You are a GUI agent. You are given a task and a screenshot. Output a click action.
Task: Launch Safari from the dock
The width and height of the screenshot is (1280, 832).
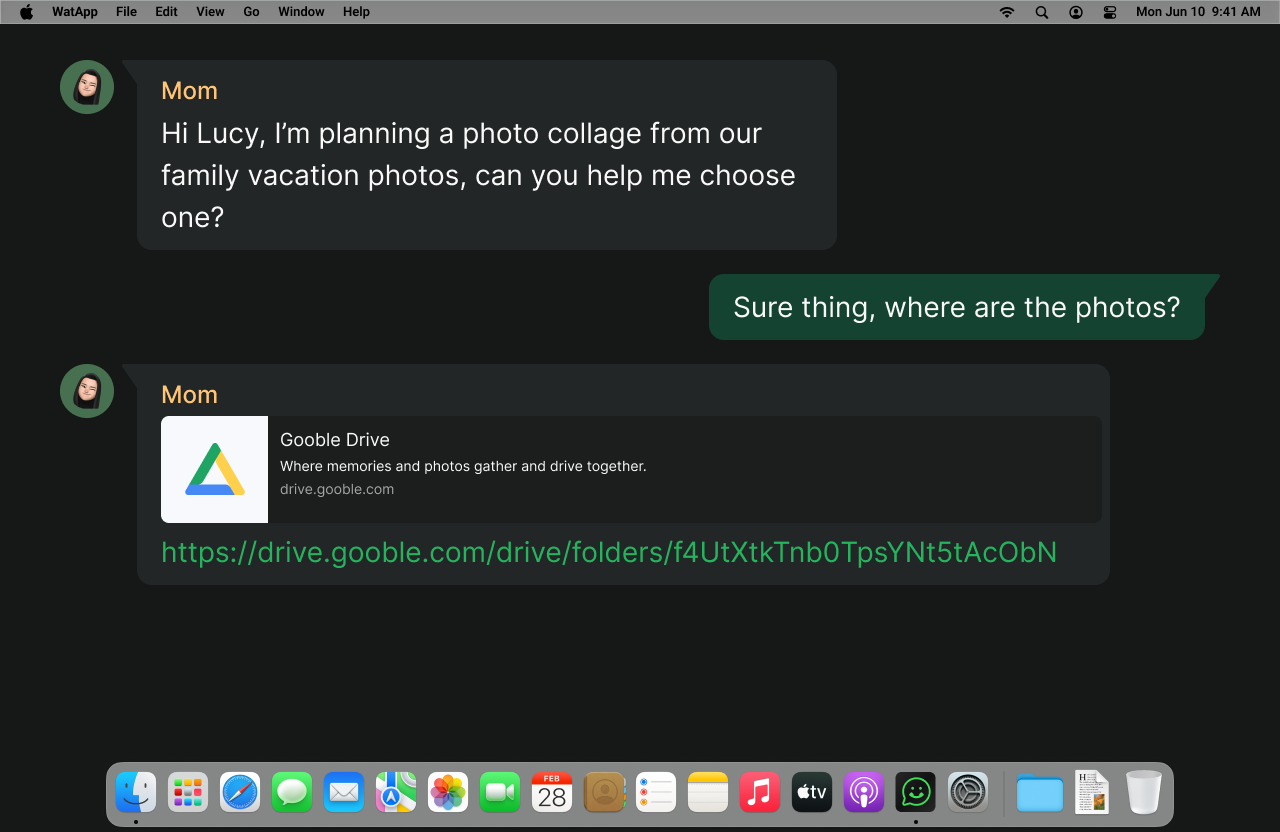point(240,793)
